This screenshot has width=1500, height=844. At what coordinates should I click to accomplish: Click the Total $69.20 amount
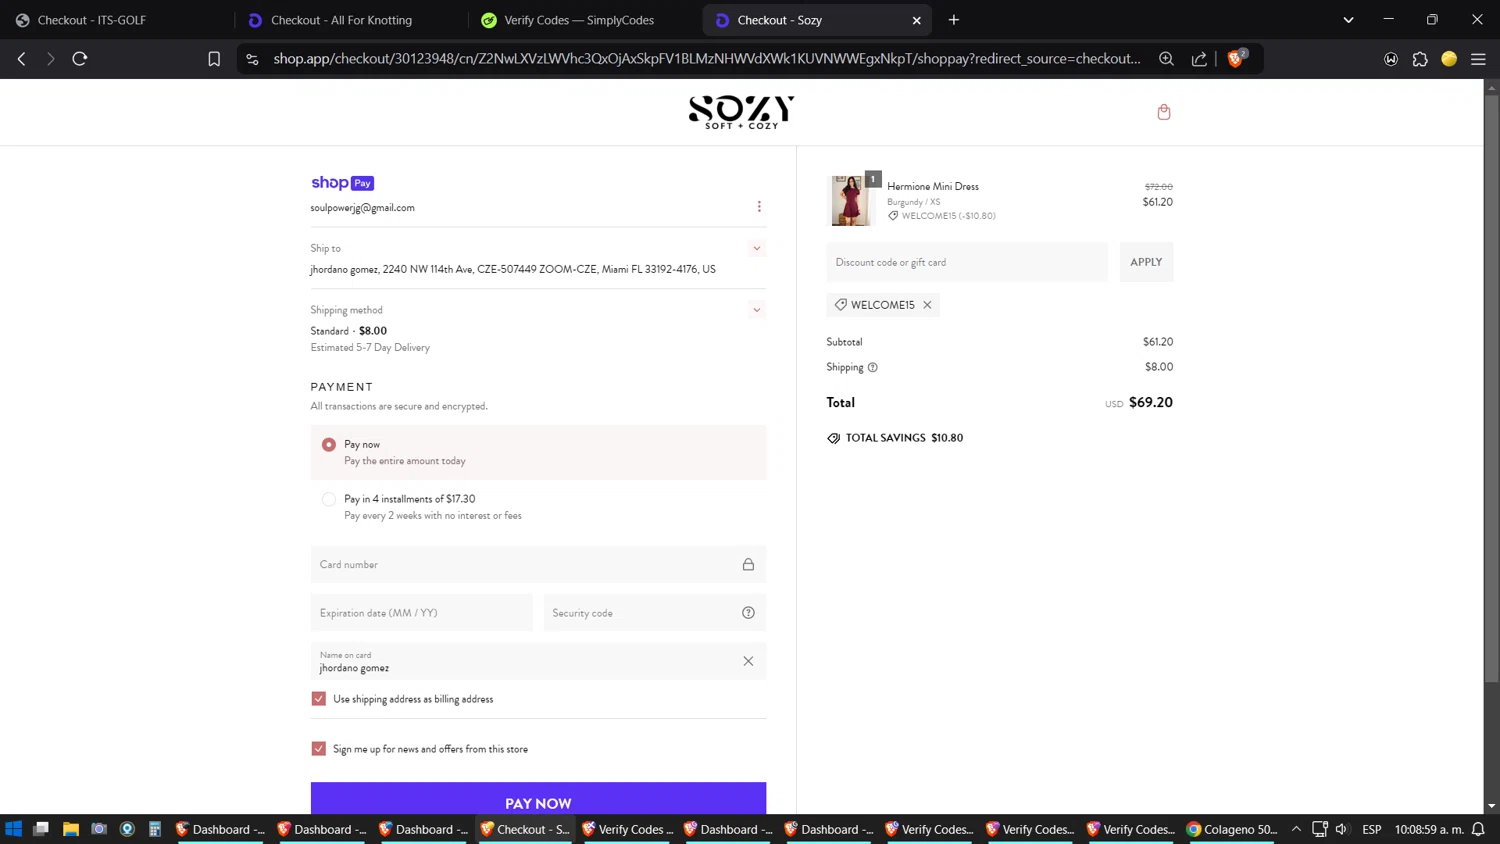1151,402
